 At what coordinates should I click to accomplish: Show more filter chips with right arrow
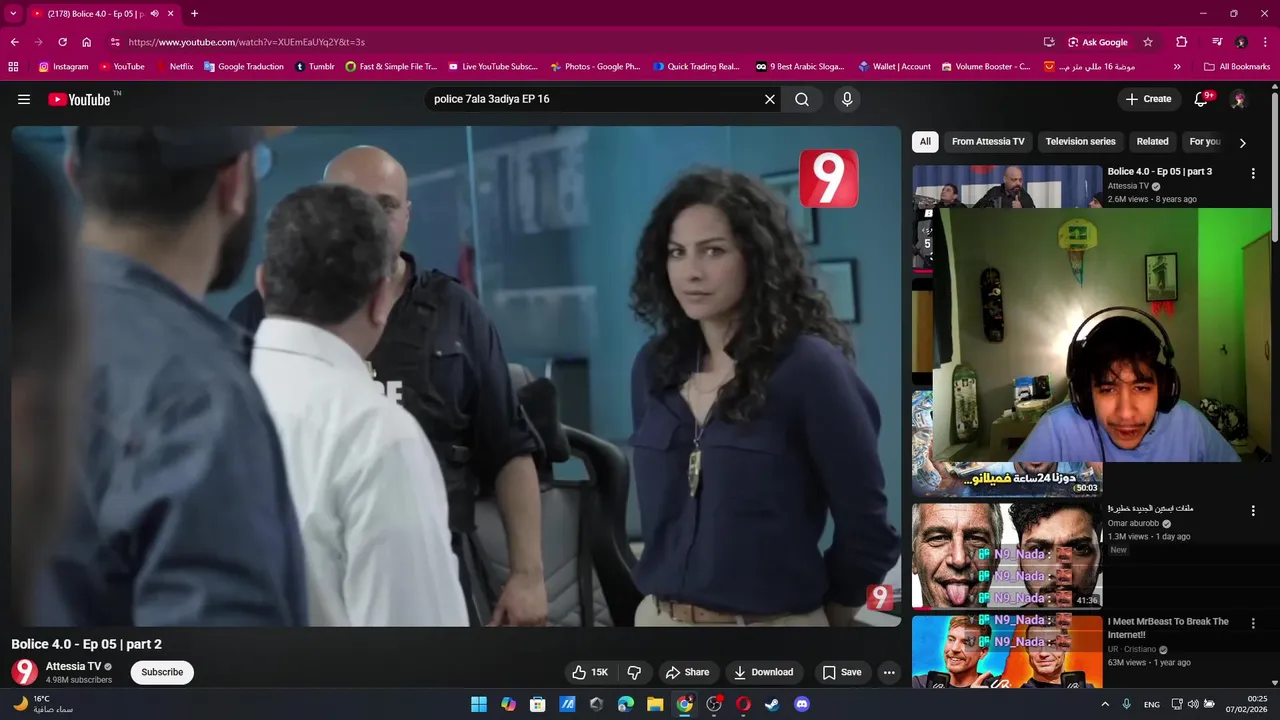1243,143
